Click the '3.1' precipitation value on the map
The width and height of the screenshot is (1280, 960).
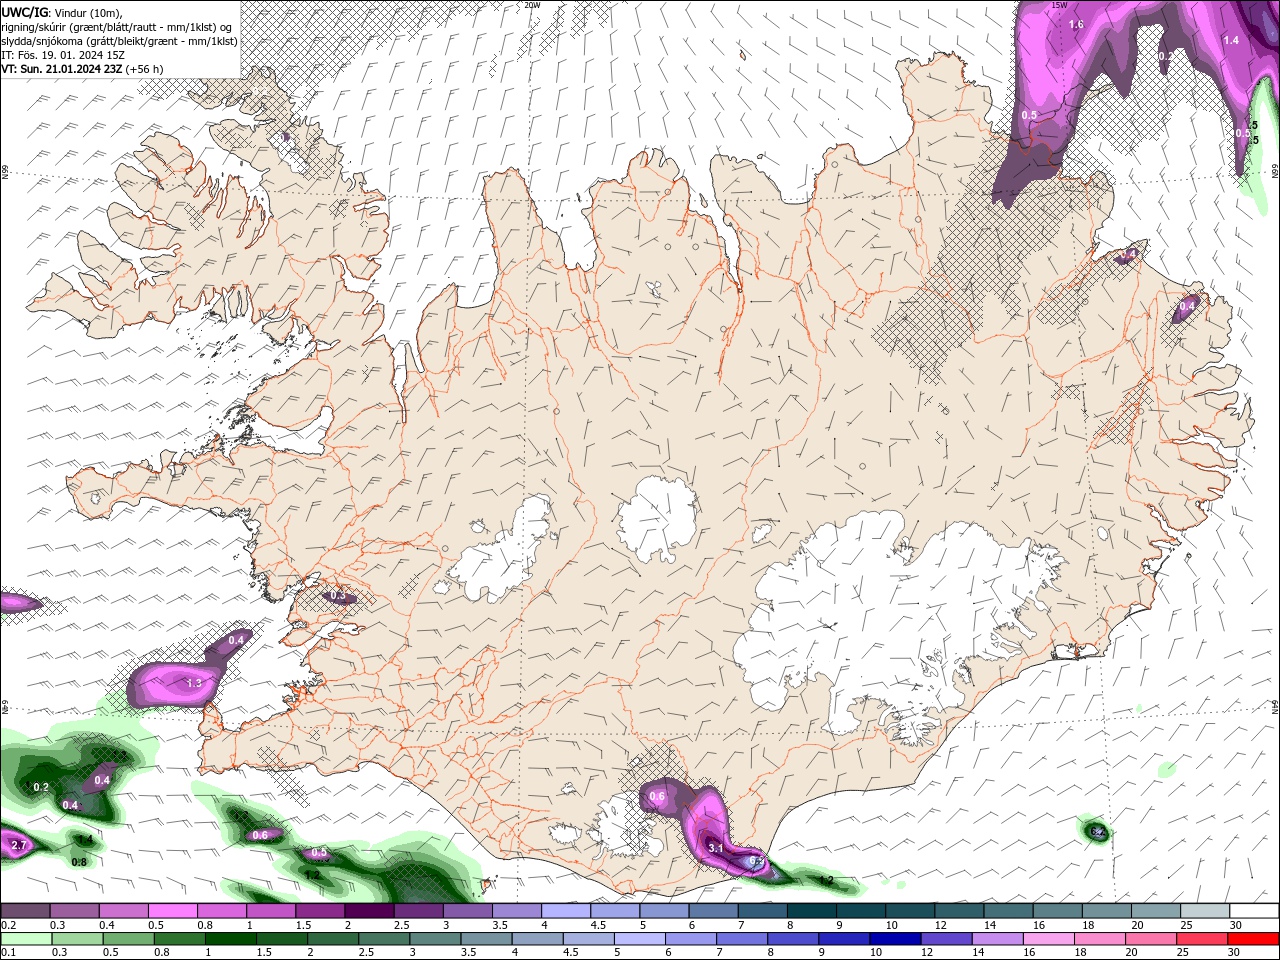(x=716, y=848)
